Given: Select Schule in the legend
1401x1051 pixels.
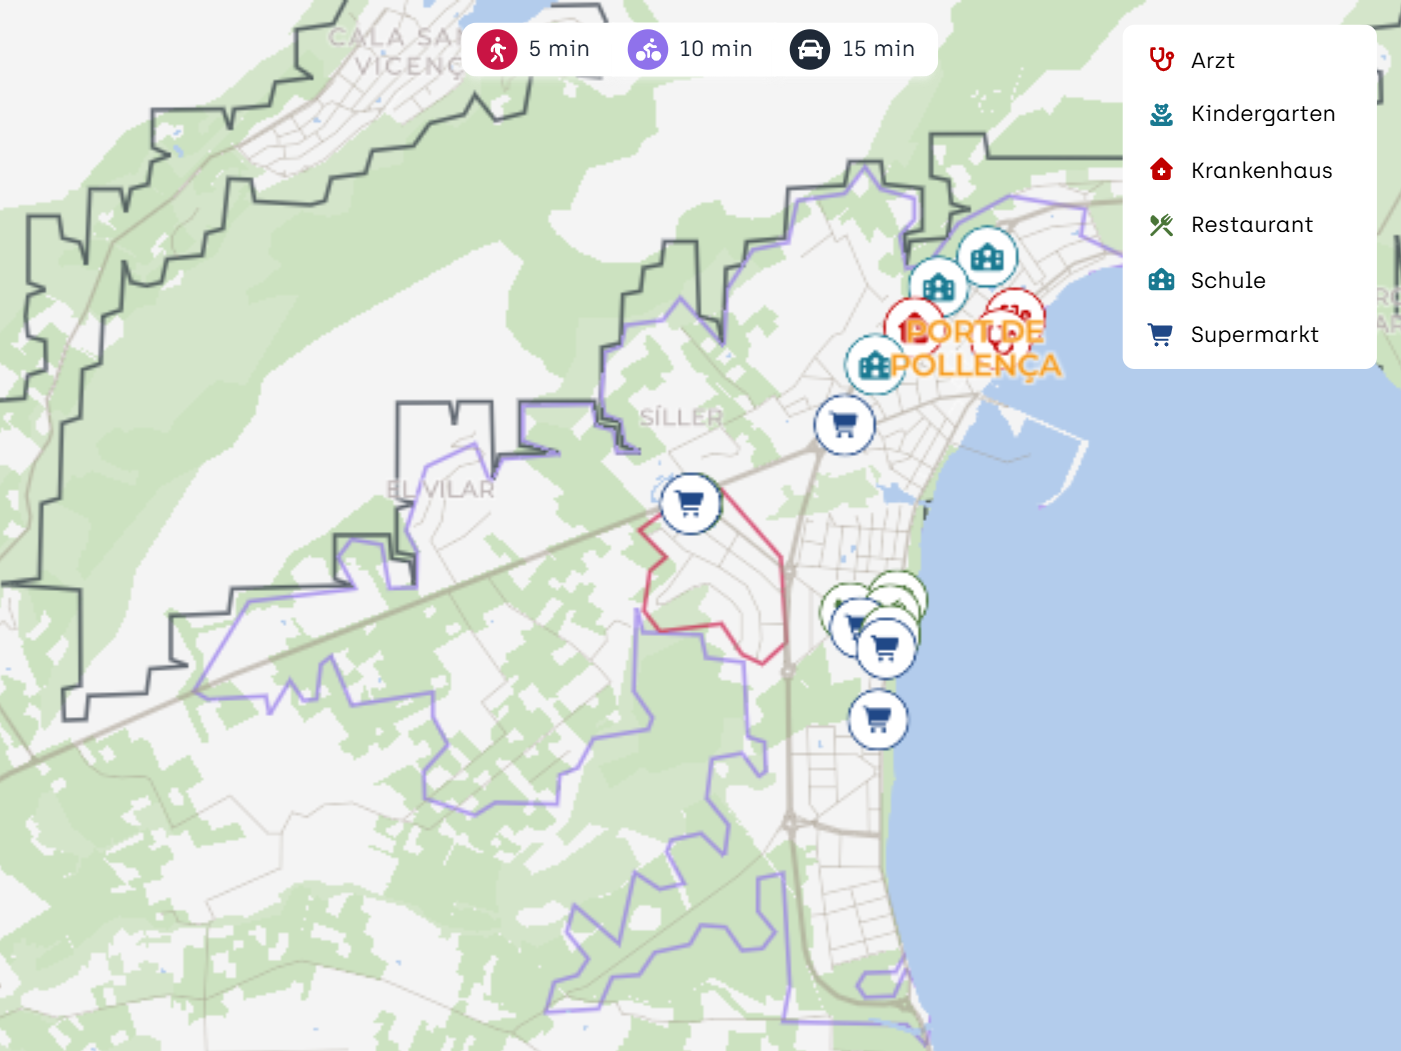Looking at the screenshot, I should pyautogui.click(x=1227, y=281).
